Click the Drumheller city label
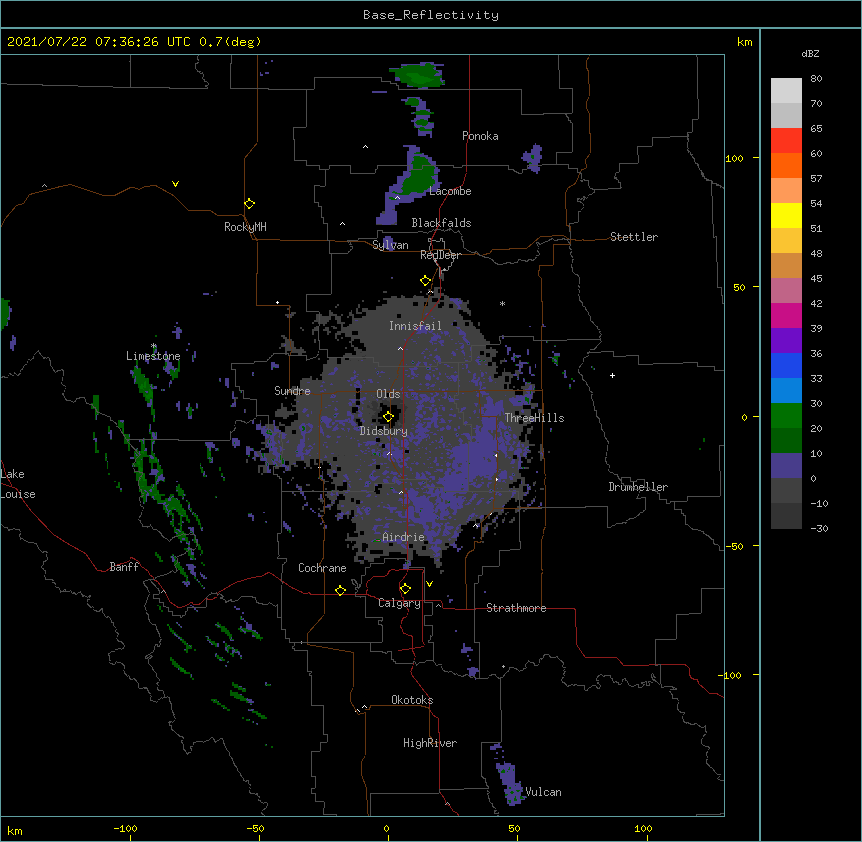This screenshot has width=862, height=842. click(x=638, y=487)
